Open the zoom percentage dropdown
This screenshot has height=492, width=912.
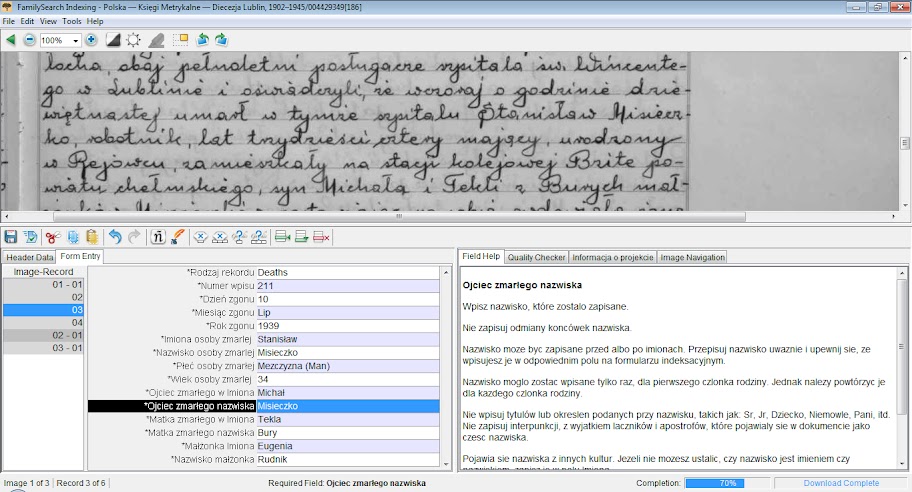[x=74, y=40]
